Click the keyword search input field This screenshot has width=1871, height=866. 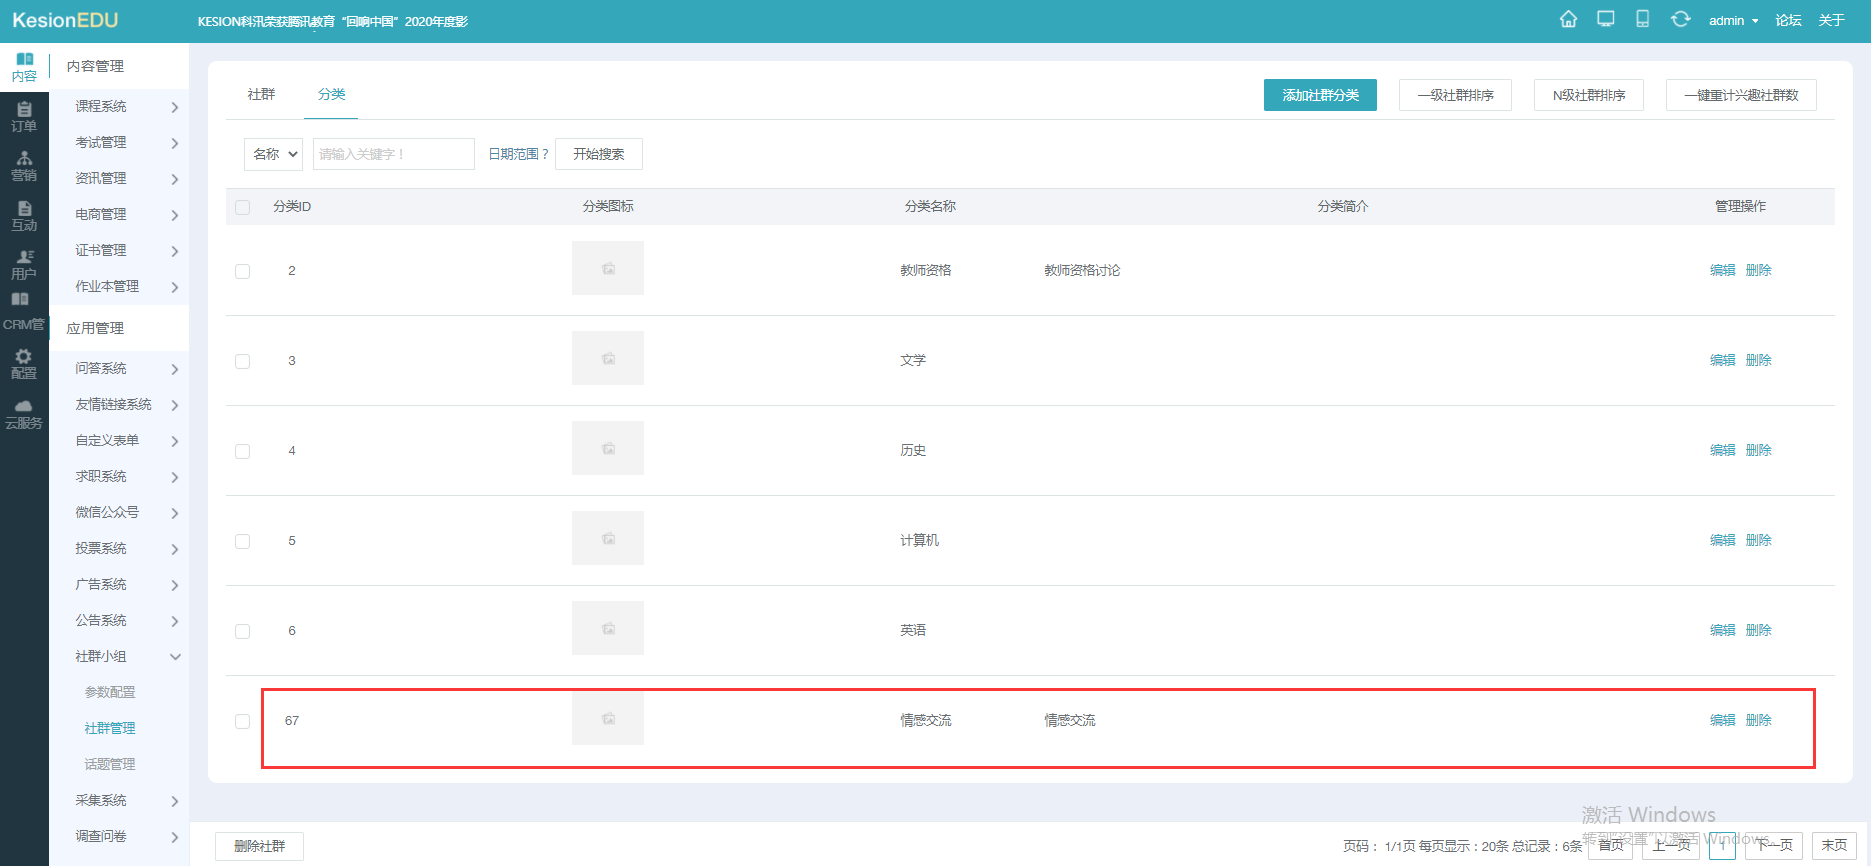click(x=393, y=154)
